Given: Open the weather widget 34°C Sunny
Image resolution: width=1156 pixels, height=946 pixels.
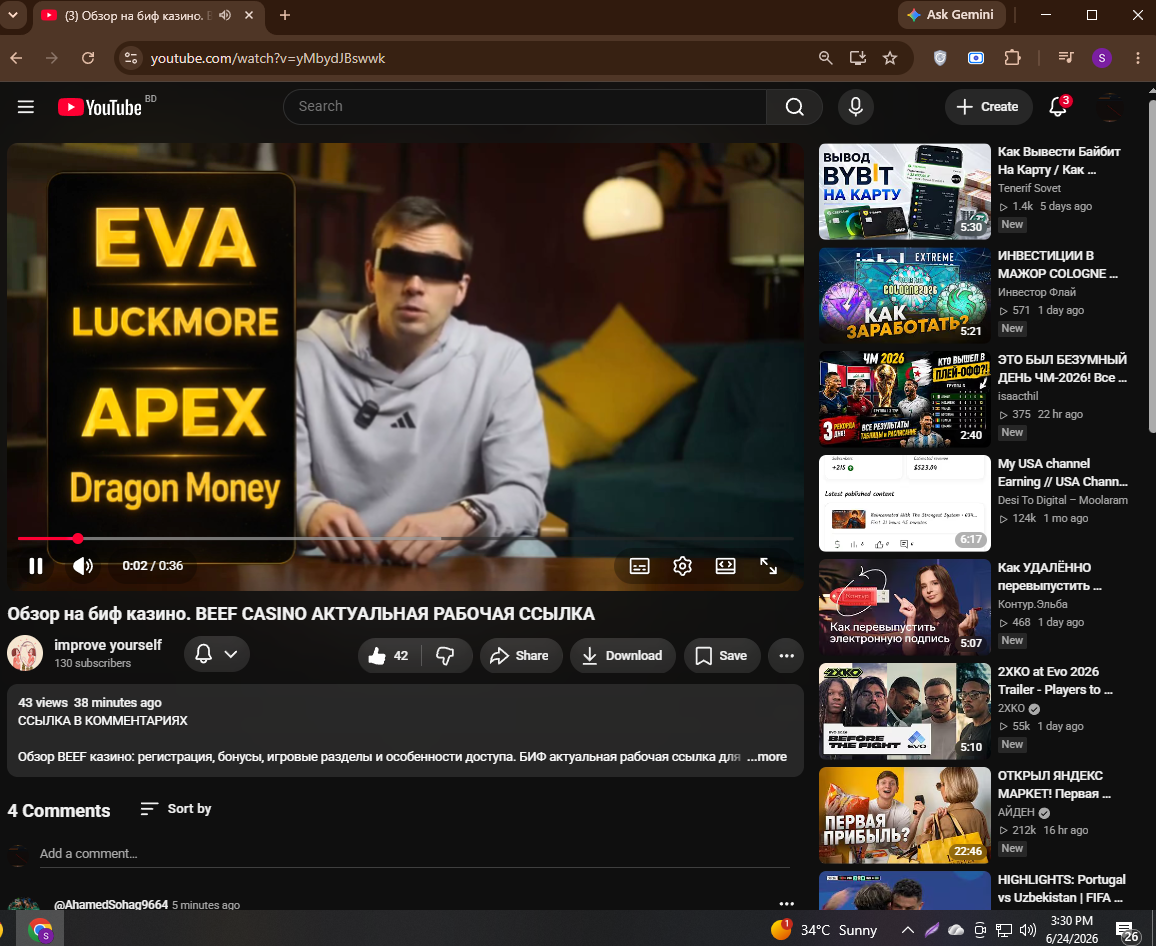Looking at the screenshot, I should pos(824,930).
